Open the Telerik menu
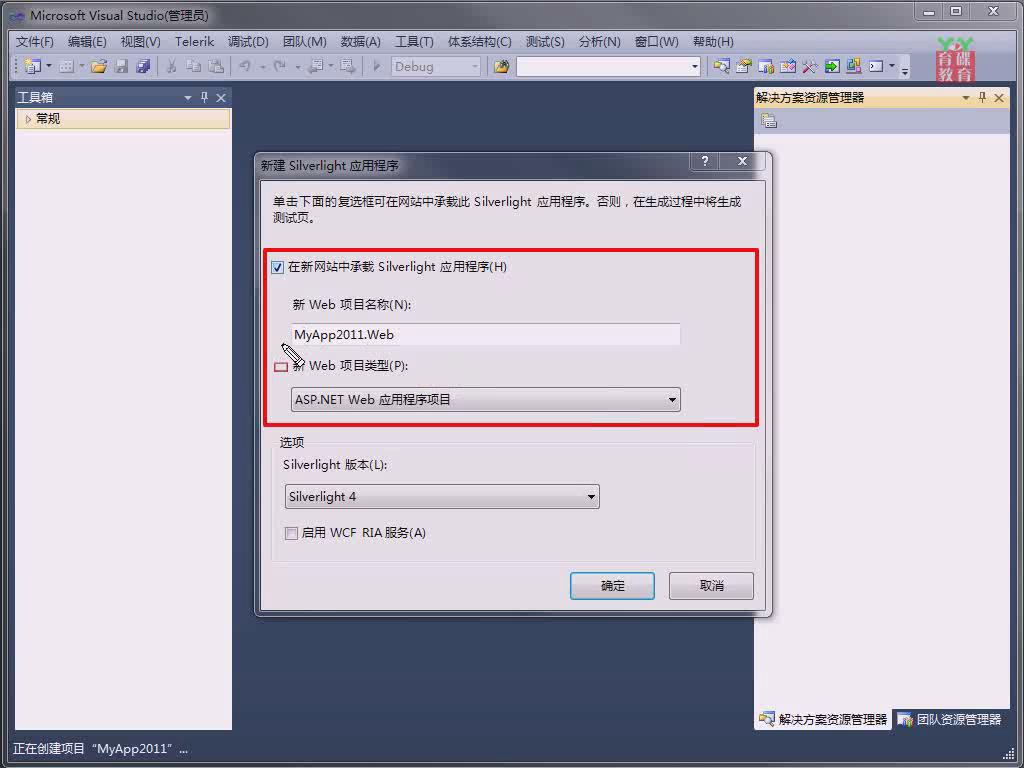This screenshot has height=768, width=1024. pos(195,42)
